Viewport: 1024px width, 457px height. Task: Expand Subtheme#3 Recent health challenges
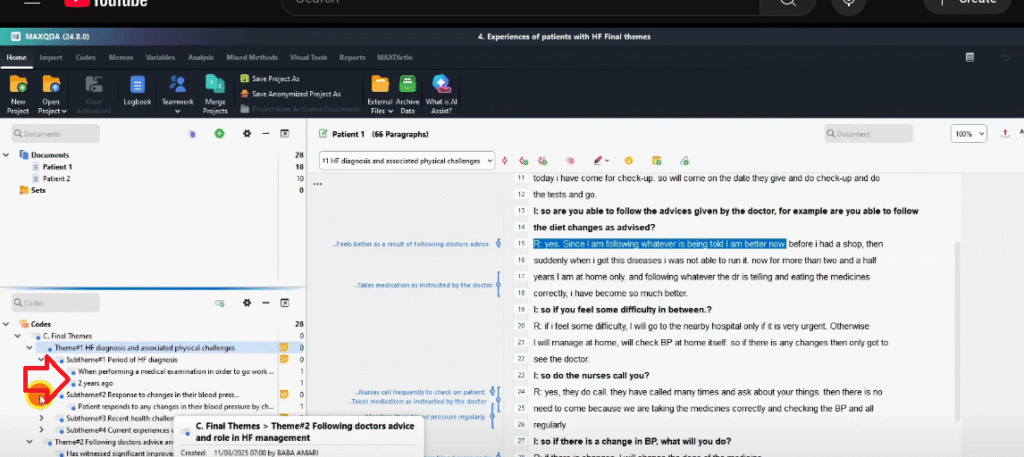coord(42,418)
